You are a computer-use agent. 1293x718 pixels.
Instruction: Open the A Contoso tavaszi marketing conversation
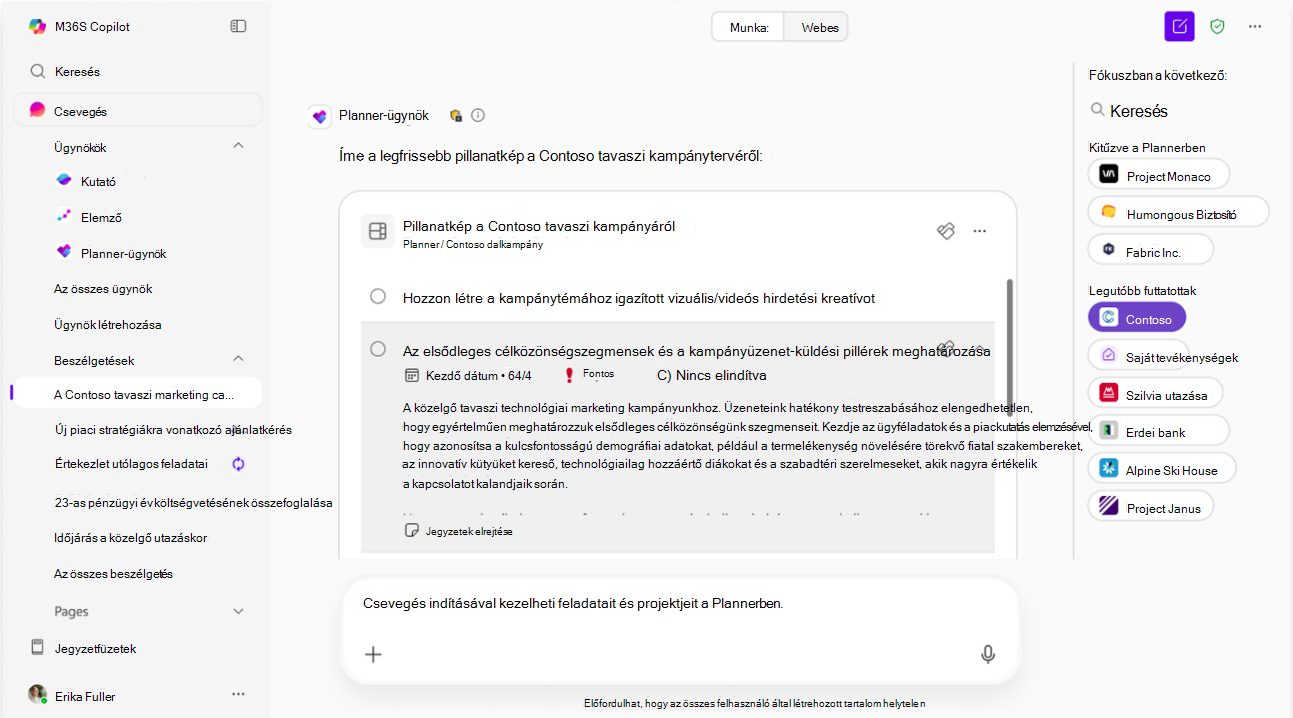pos(137,394)
